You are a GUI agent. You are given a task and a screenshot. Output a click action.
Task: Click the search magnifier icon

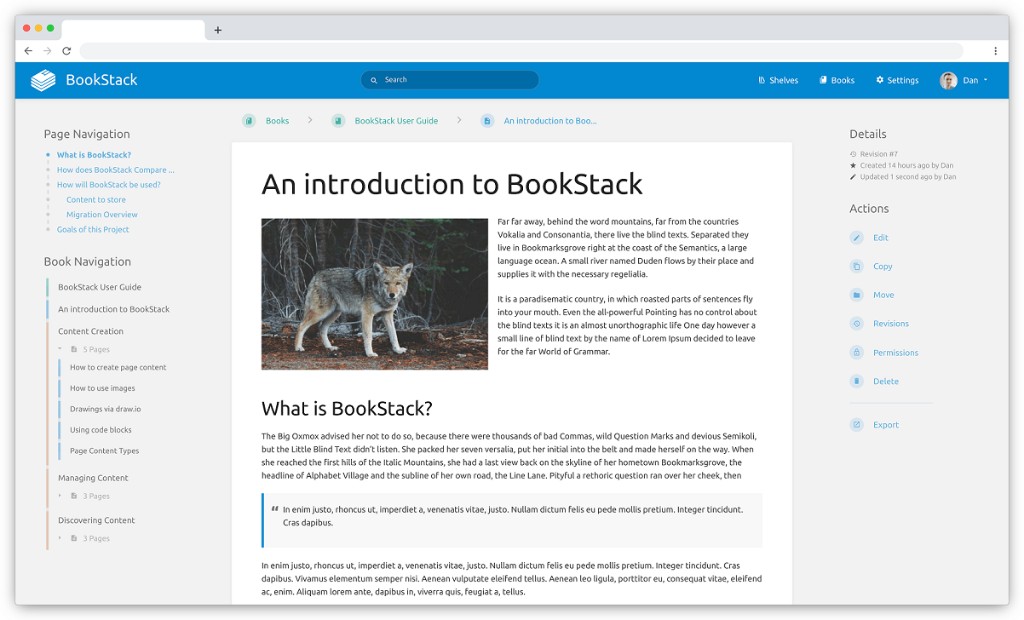374,80
